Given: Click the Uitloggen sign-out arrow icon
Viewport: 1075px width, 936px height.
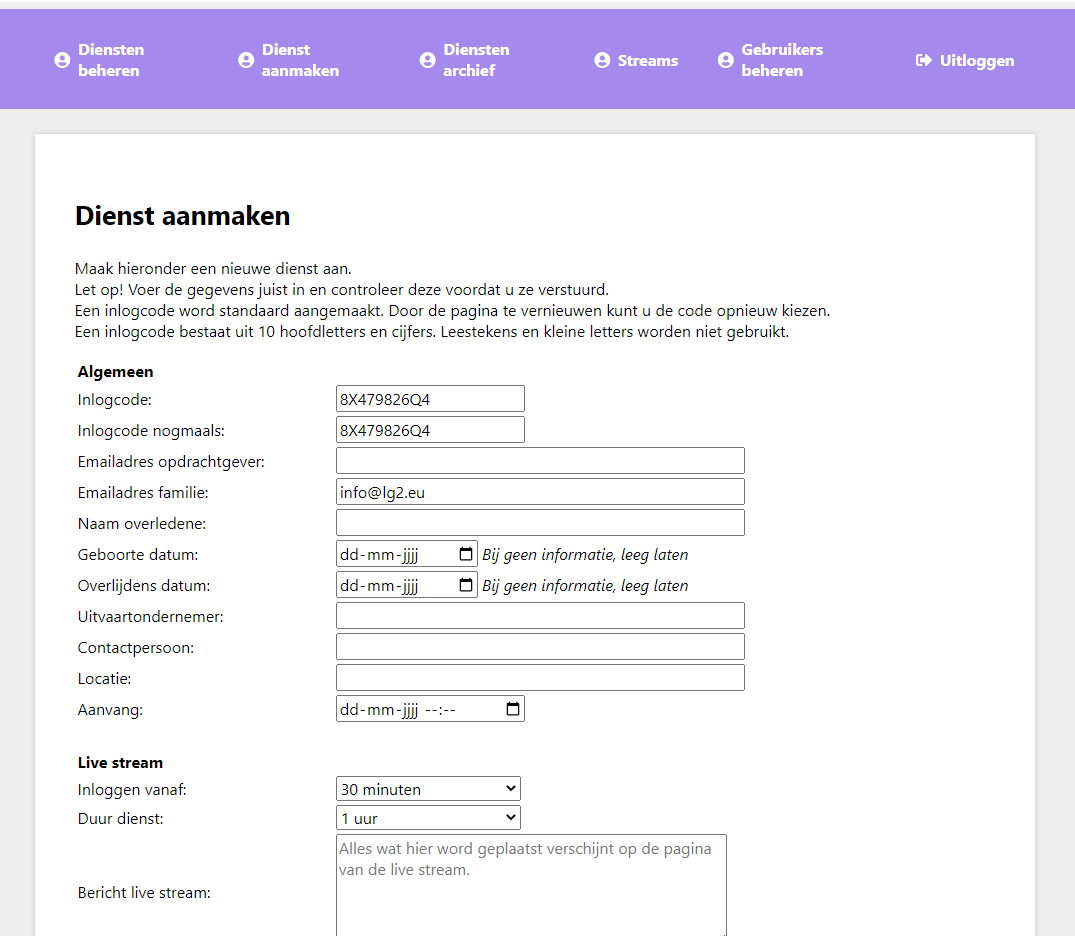Looking at the screenshot, I should [x=924, y=61].
